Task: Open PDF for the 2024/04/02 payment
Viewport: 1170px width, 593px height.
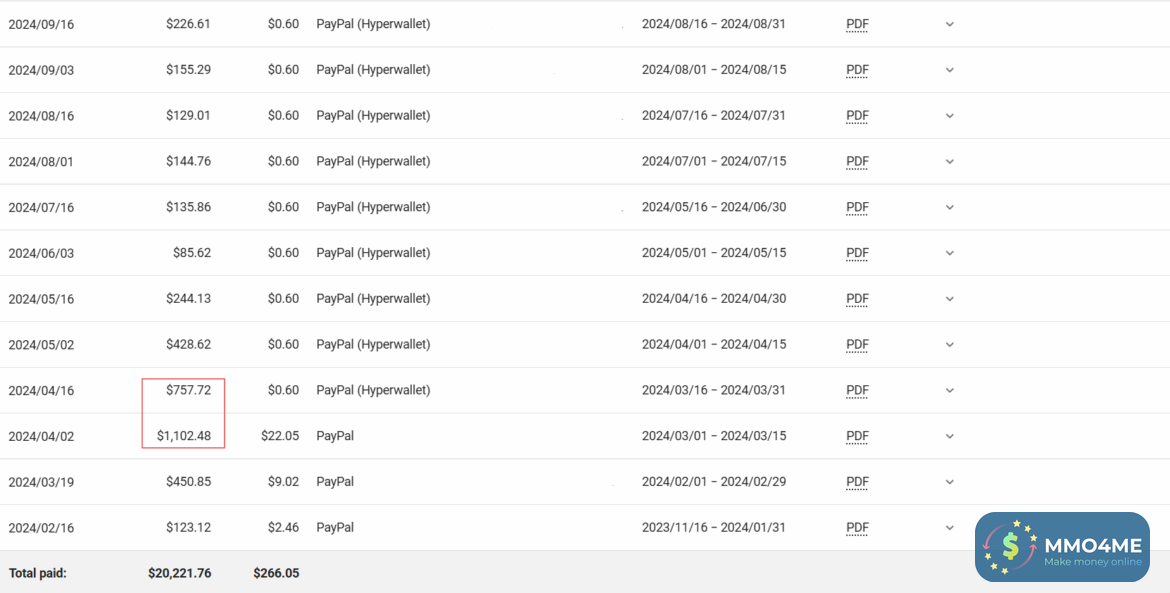Action: click(857, 436)
